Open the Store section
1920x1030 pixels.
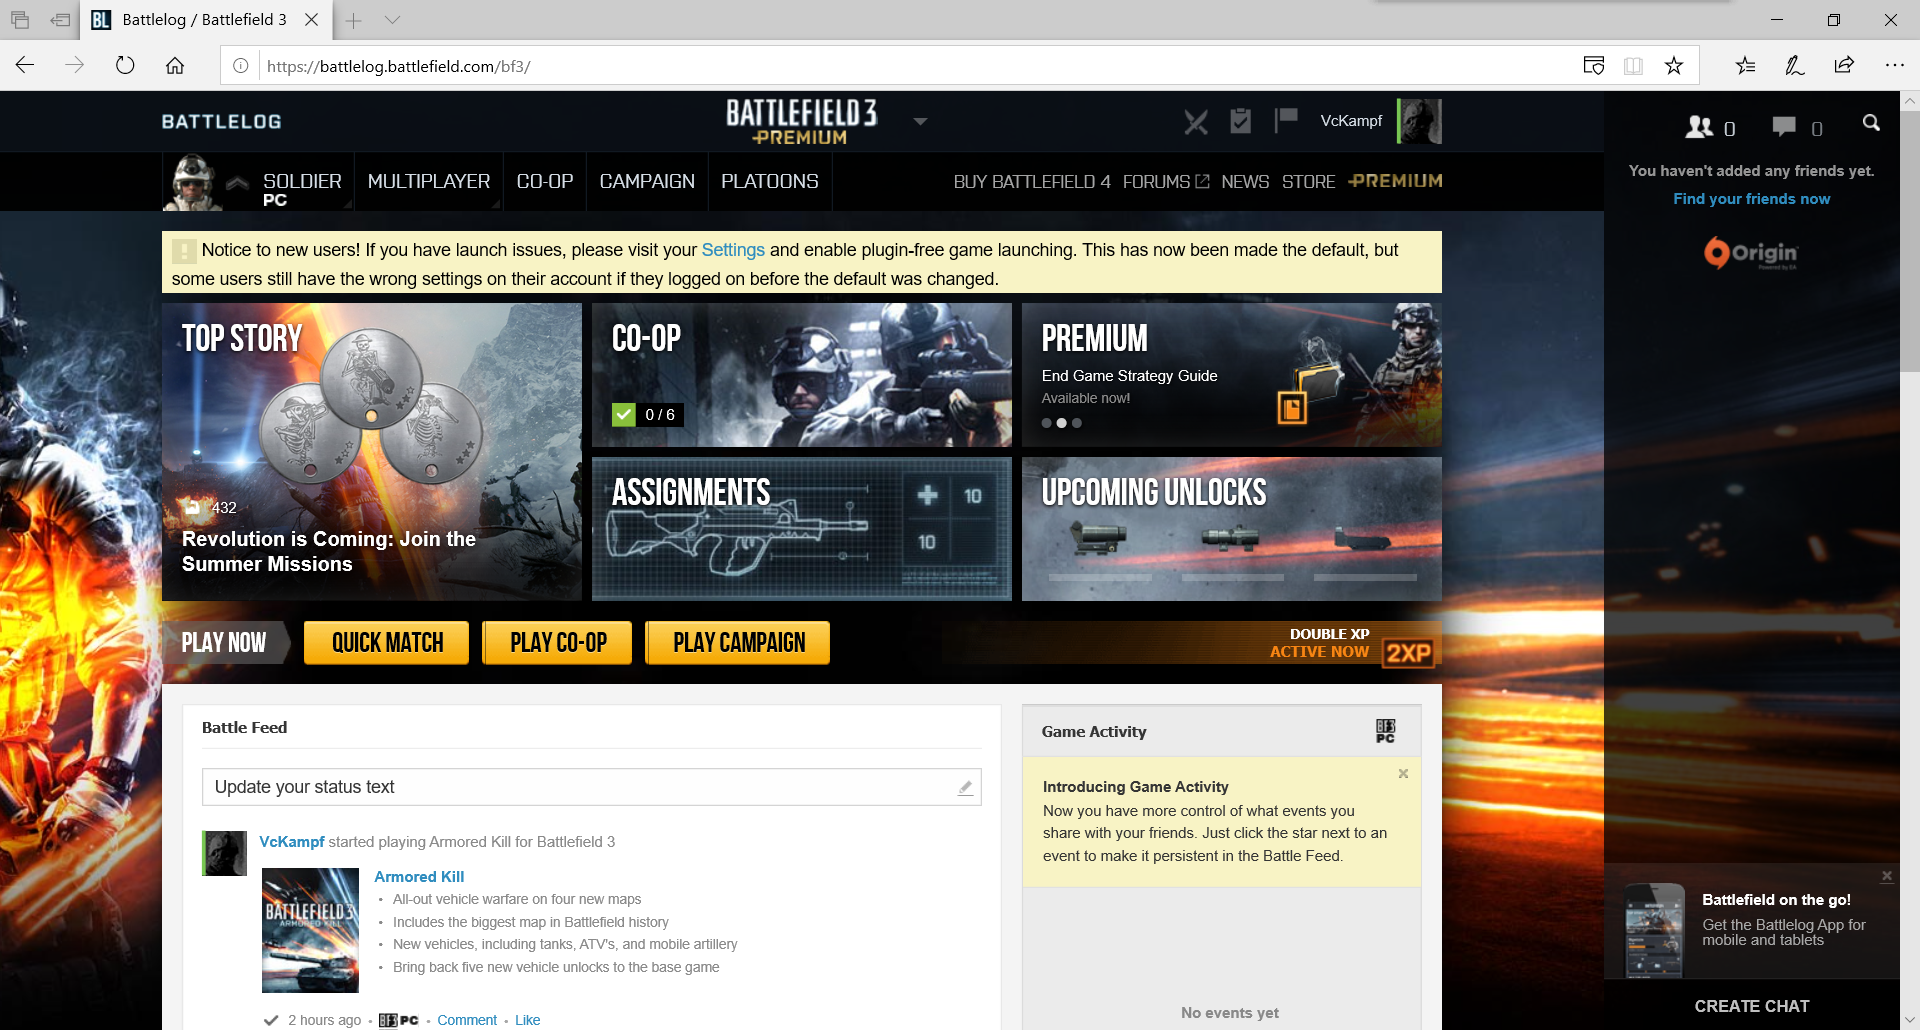click(x=1308, y=181)
